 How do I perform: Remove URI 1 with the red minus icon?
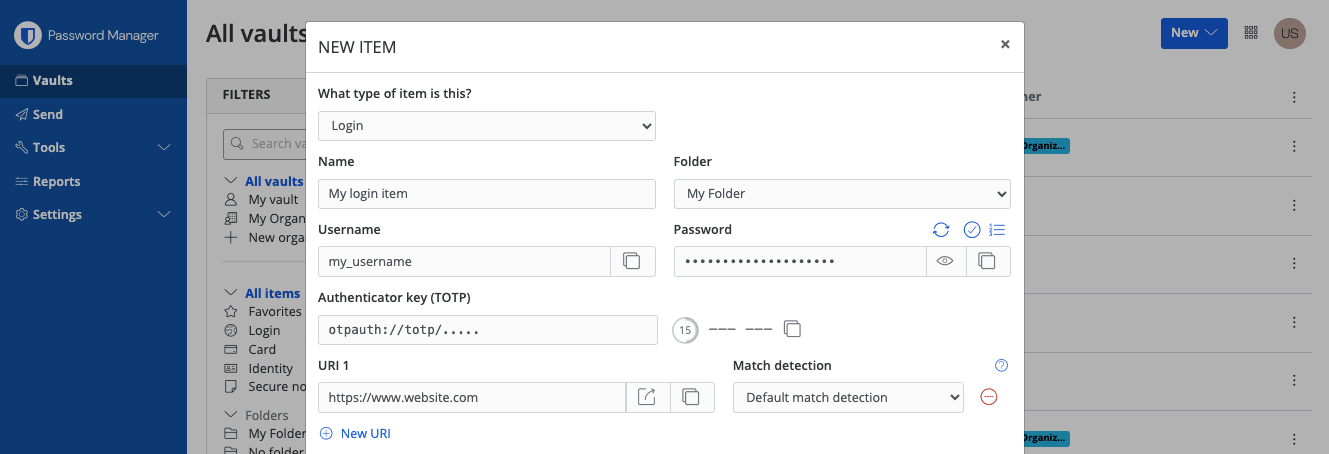click(988, 397)
